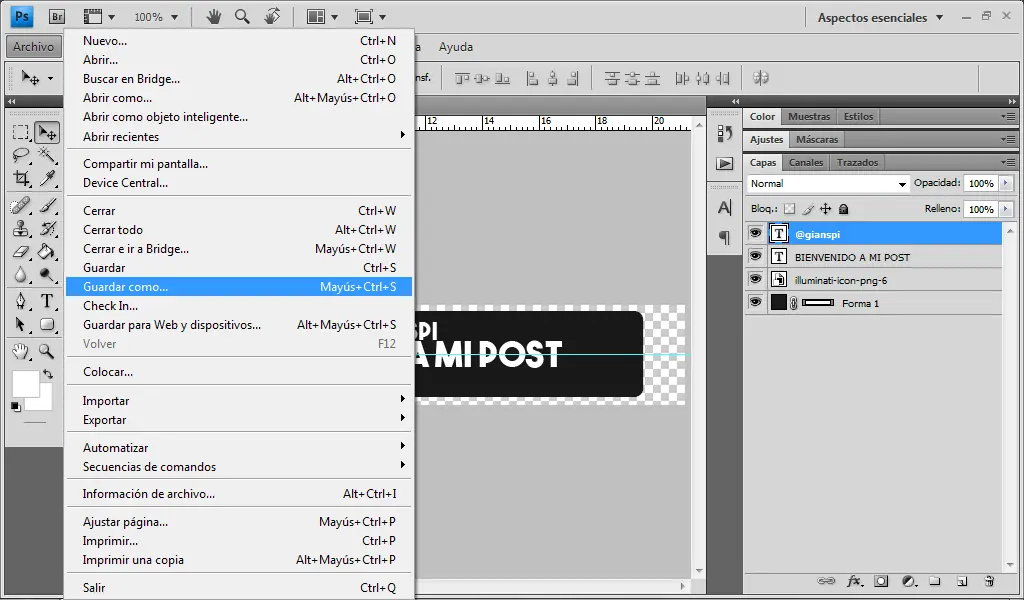1024x600 pixels.
Task: Open the Character panel icon
Action: [725, 208]
